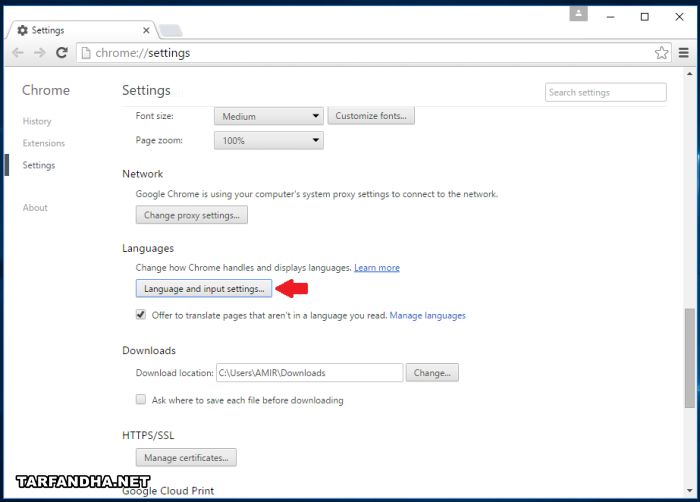Go forward with the browser forward arrow
This screenshot has height=502, width=700.
(x=40, y=53)
